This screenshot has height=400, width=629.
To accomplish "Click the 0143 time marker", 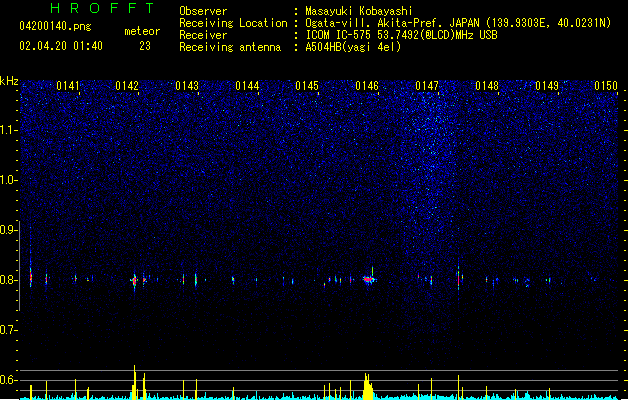I will click(x=187, y=86).
